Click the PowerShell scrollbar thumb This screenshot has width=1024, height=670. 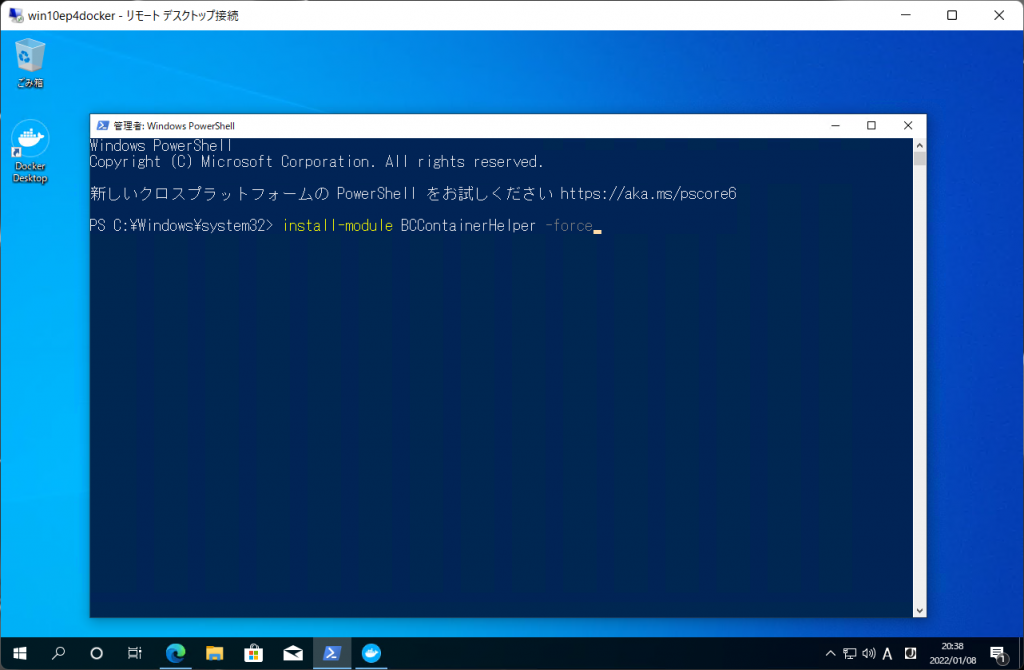pyautogui.click(x=920, y=159)
